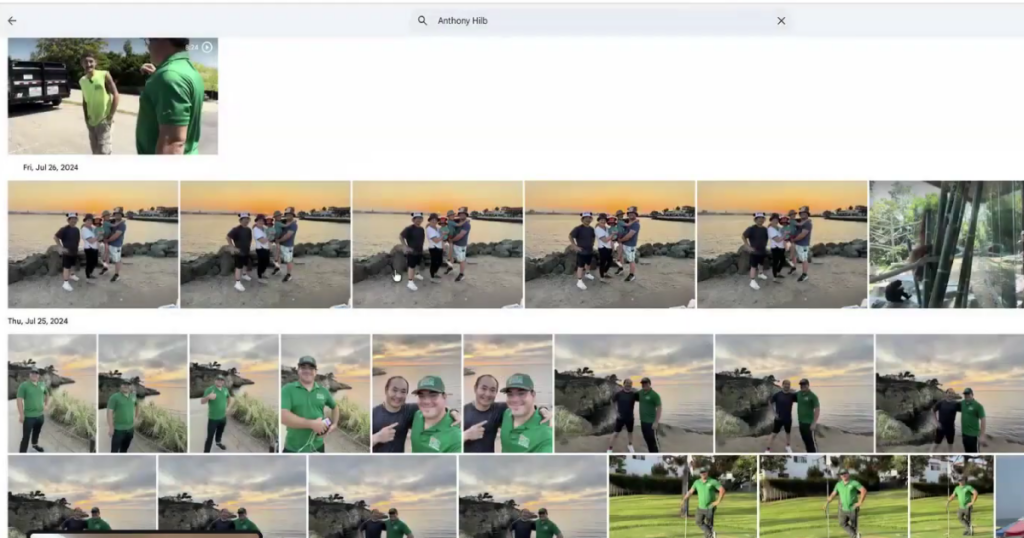Open the first photo of two men by the cliff
The height and width of the screenshot is (538, 1024).
point(633,393)
